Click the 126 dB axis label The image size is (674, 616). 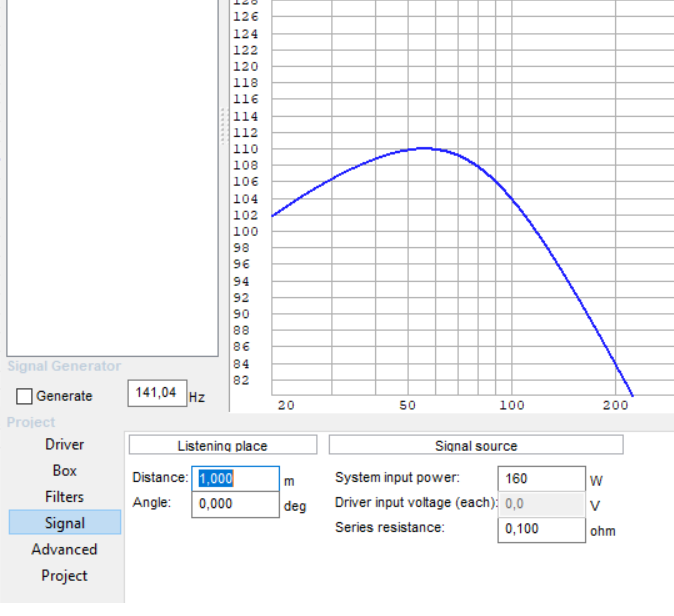point(246,17)
